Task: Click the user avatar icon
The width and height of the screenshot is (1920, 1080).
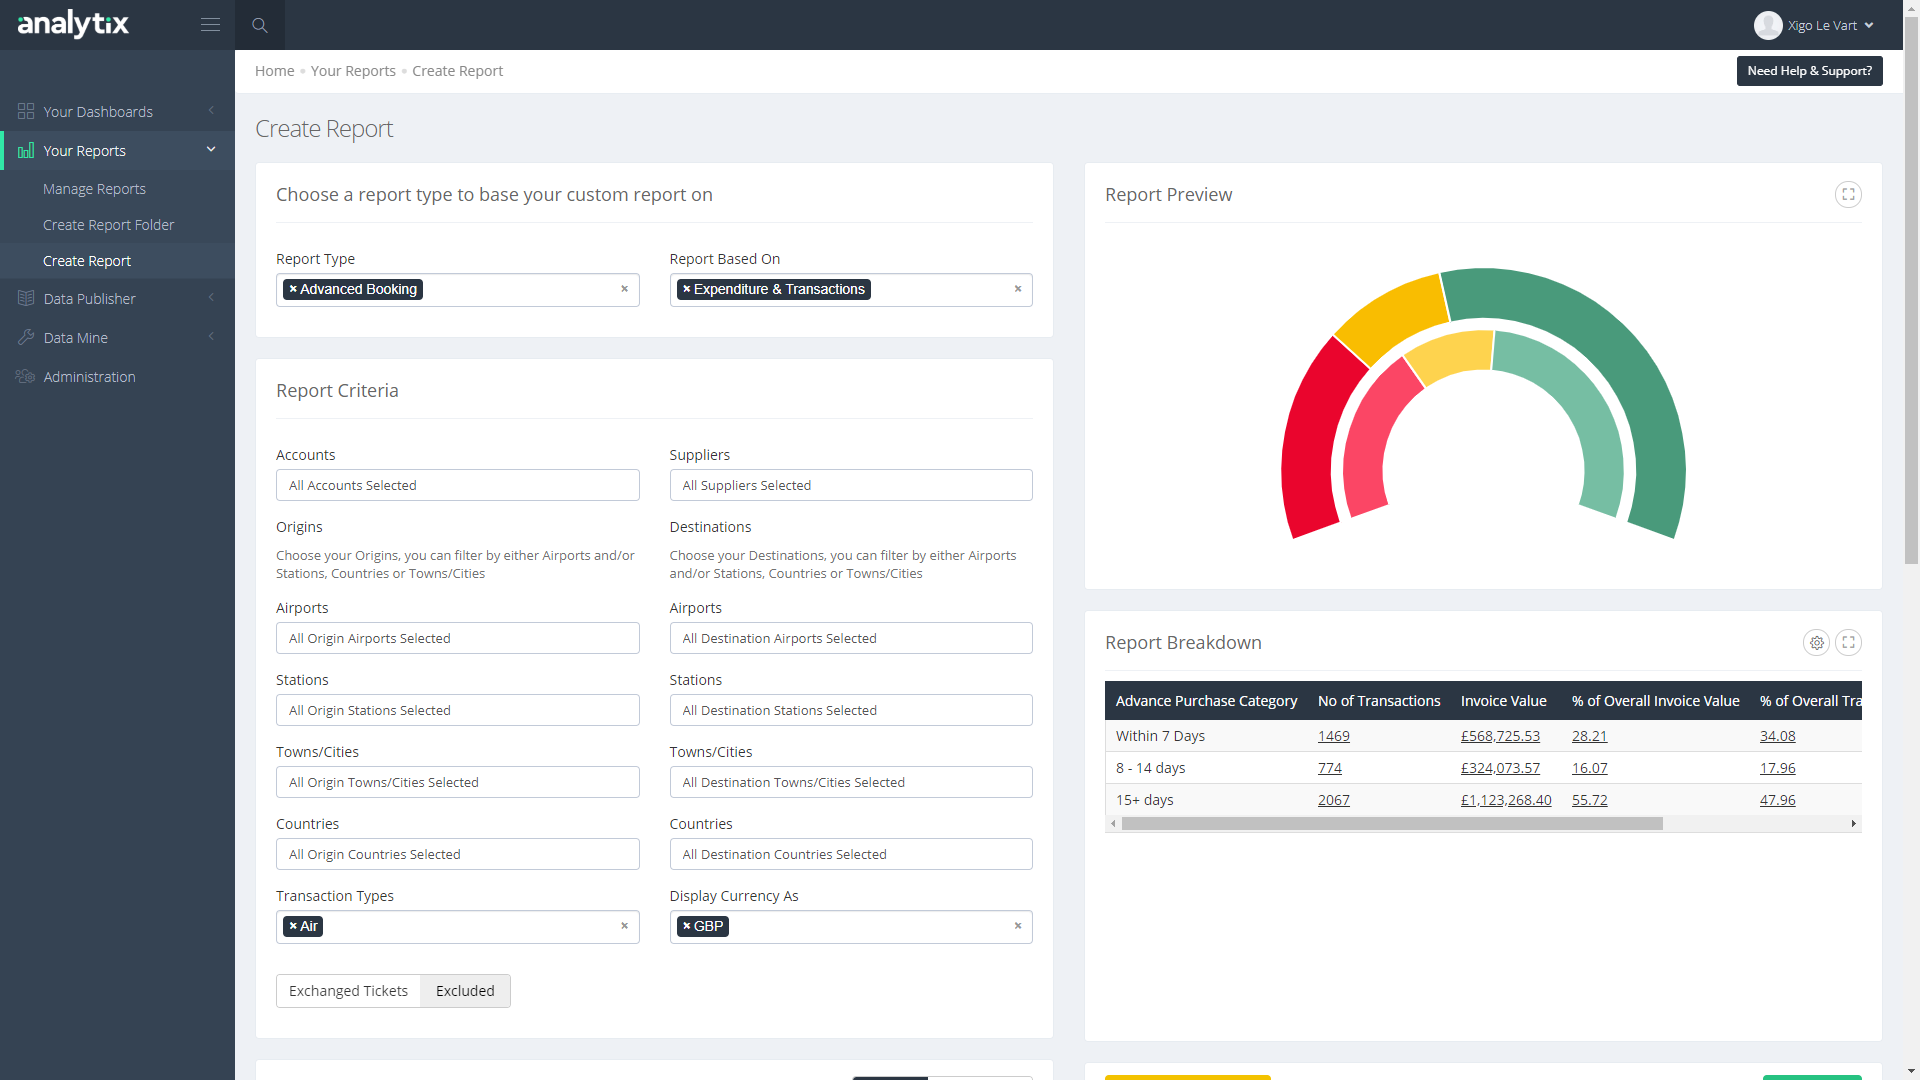Action: click(1767, 25)
